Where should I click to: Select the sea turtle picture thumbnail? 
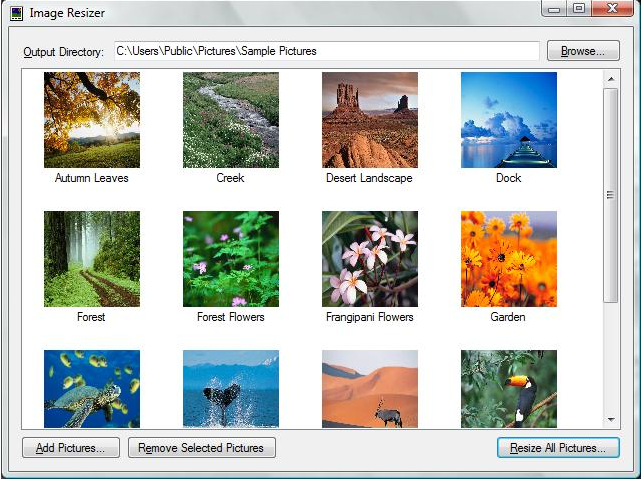(x=92, y=389)
